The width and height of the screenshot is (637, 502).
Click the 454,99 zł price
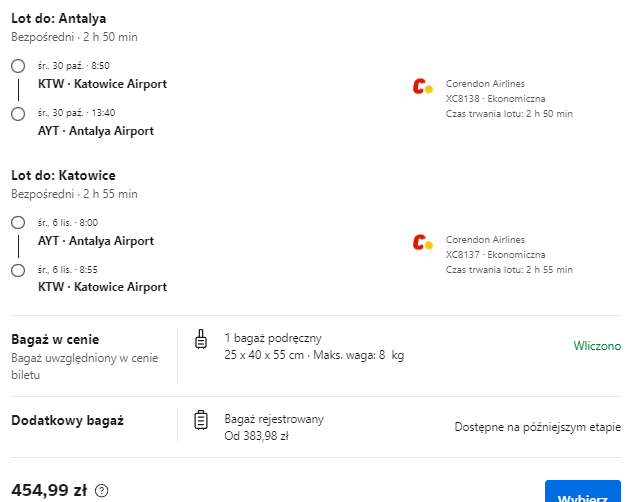(x=49, y=490)
